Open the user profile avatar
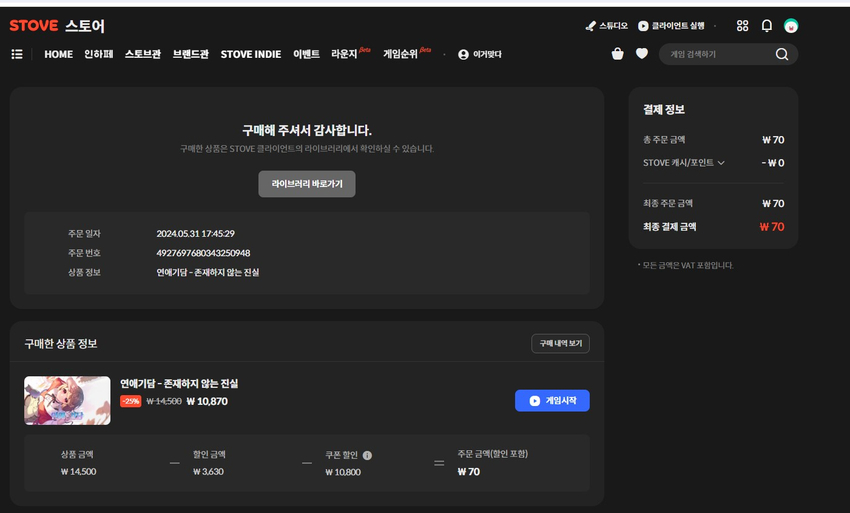The width and height of the screenshot is (850, 513). (x=791, y=25)
